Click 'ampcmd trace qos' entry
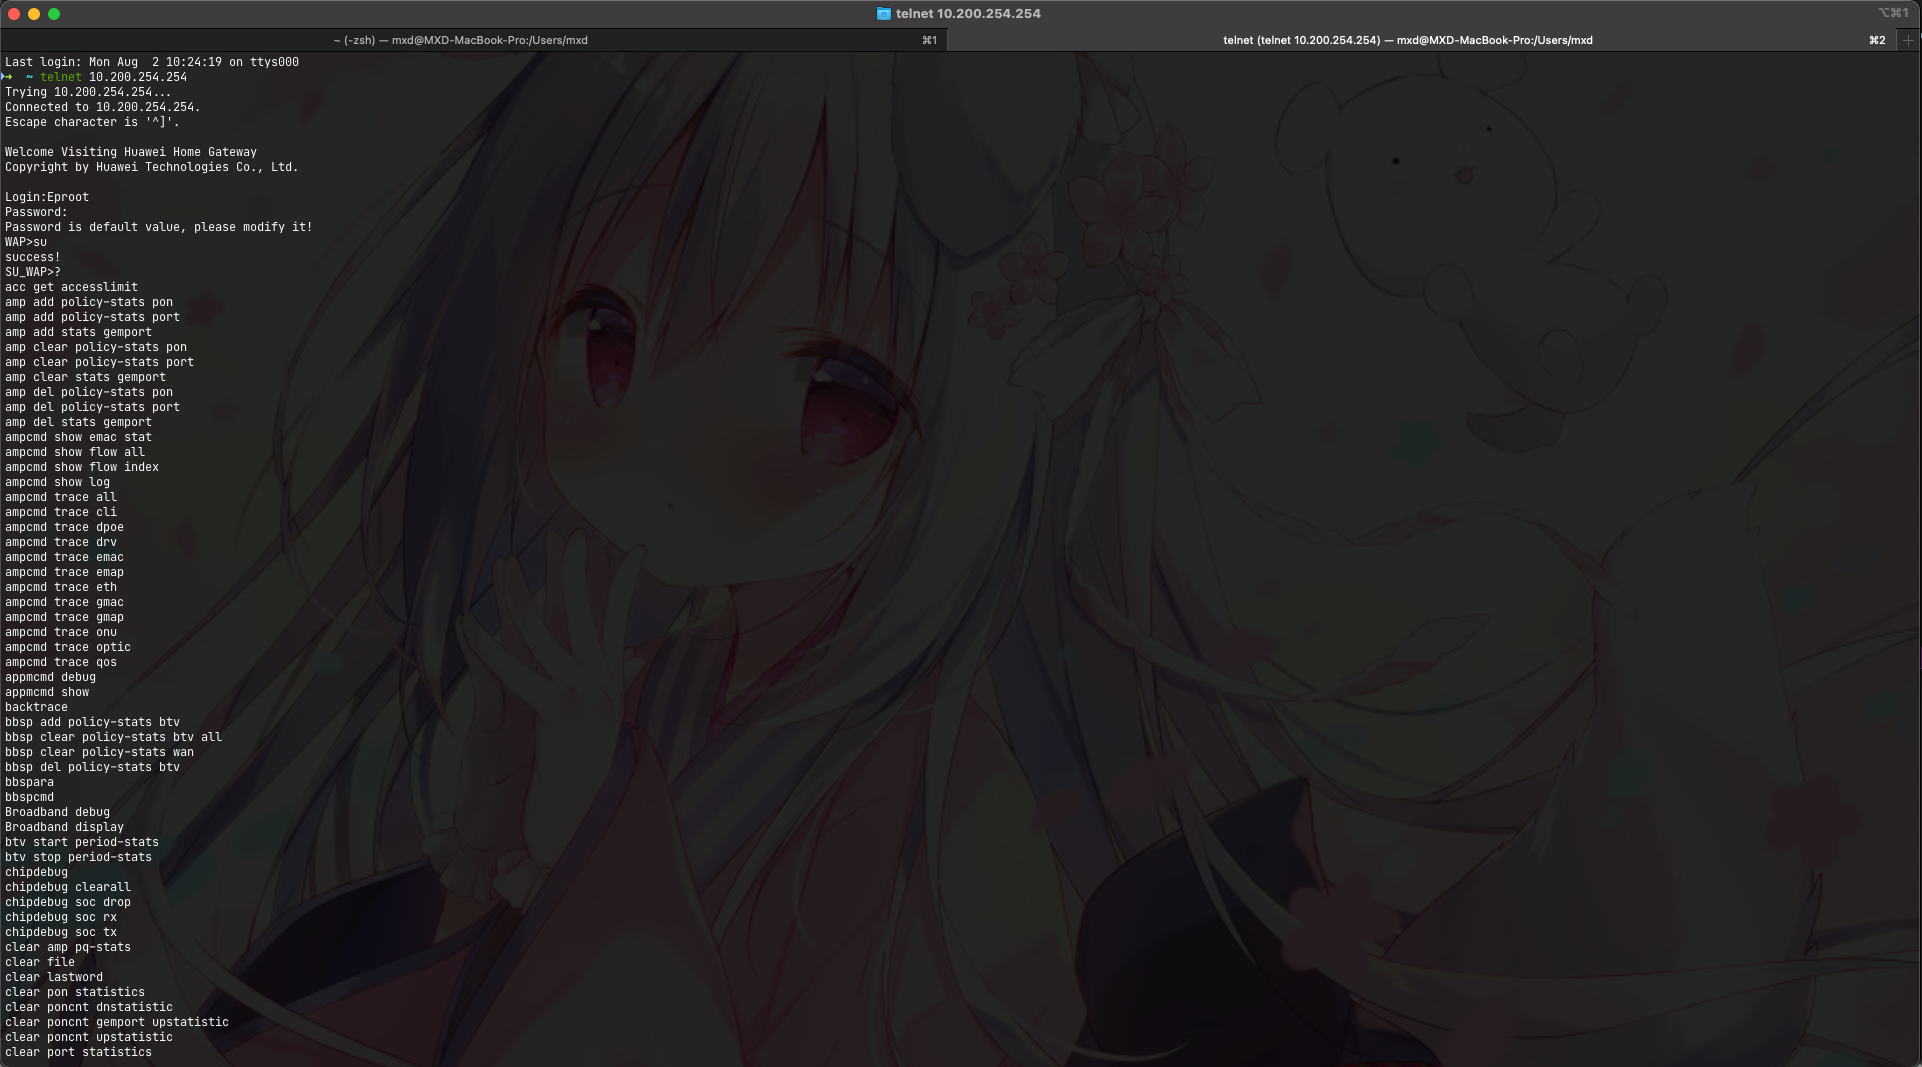The height and width of the screenshot is (1067, 1922). (x=61, y=662)
